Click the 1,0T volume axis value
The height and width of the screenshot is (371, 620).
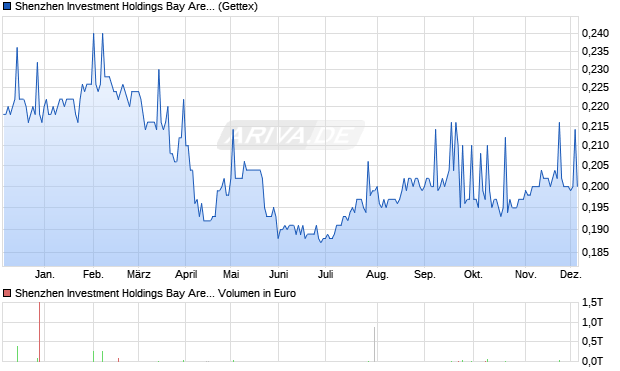coord(592,322)
